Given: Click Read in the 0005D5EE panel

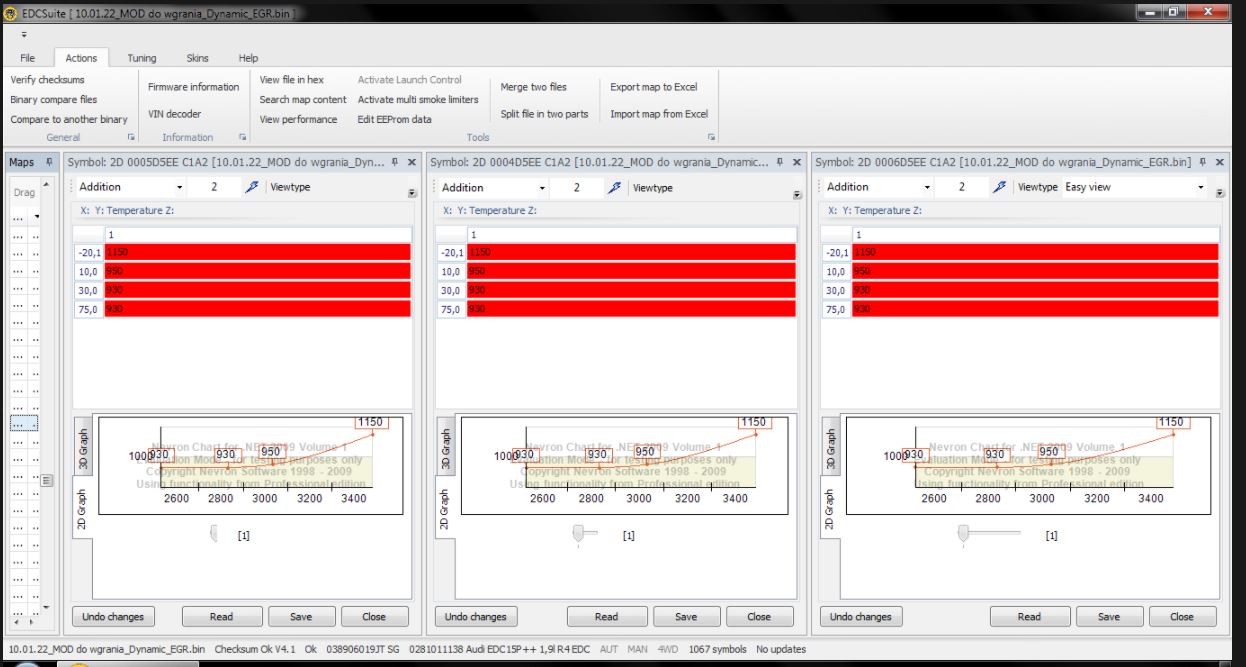Looking at the screenshot, I should pyautogui.click(x=222, y=616).
